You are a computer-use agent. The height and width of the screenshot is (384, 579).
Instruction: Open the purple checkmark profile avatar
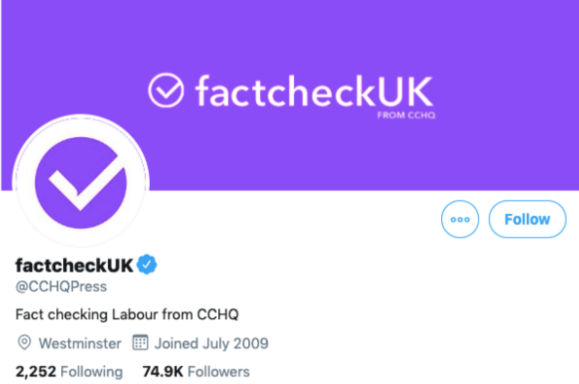pos(81,182)
